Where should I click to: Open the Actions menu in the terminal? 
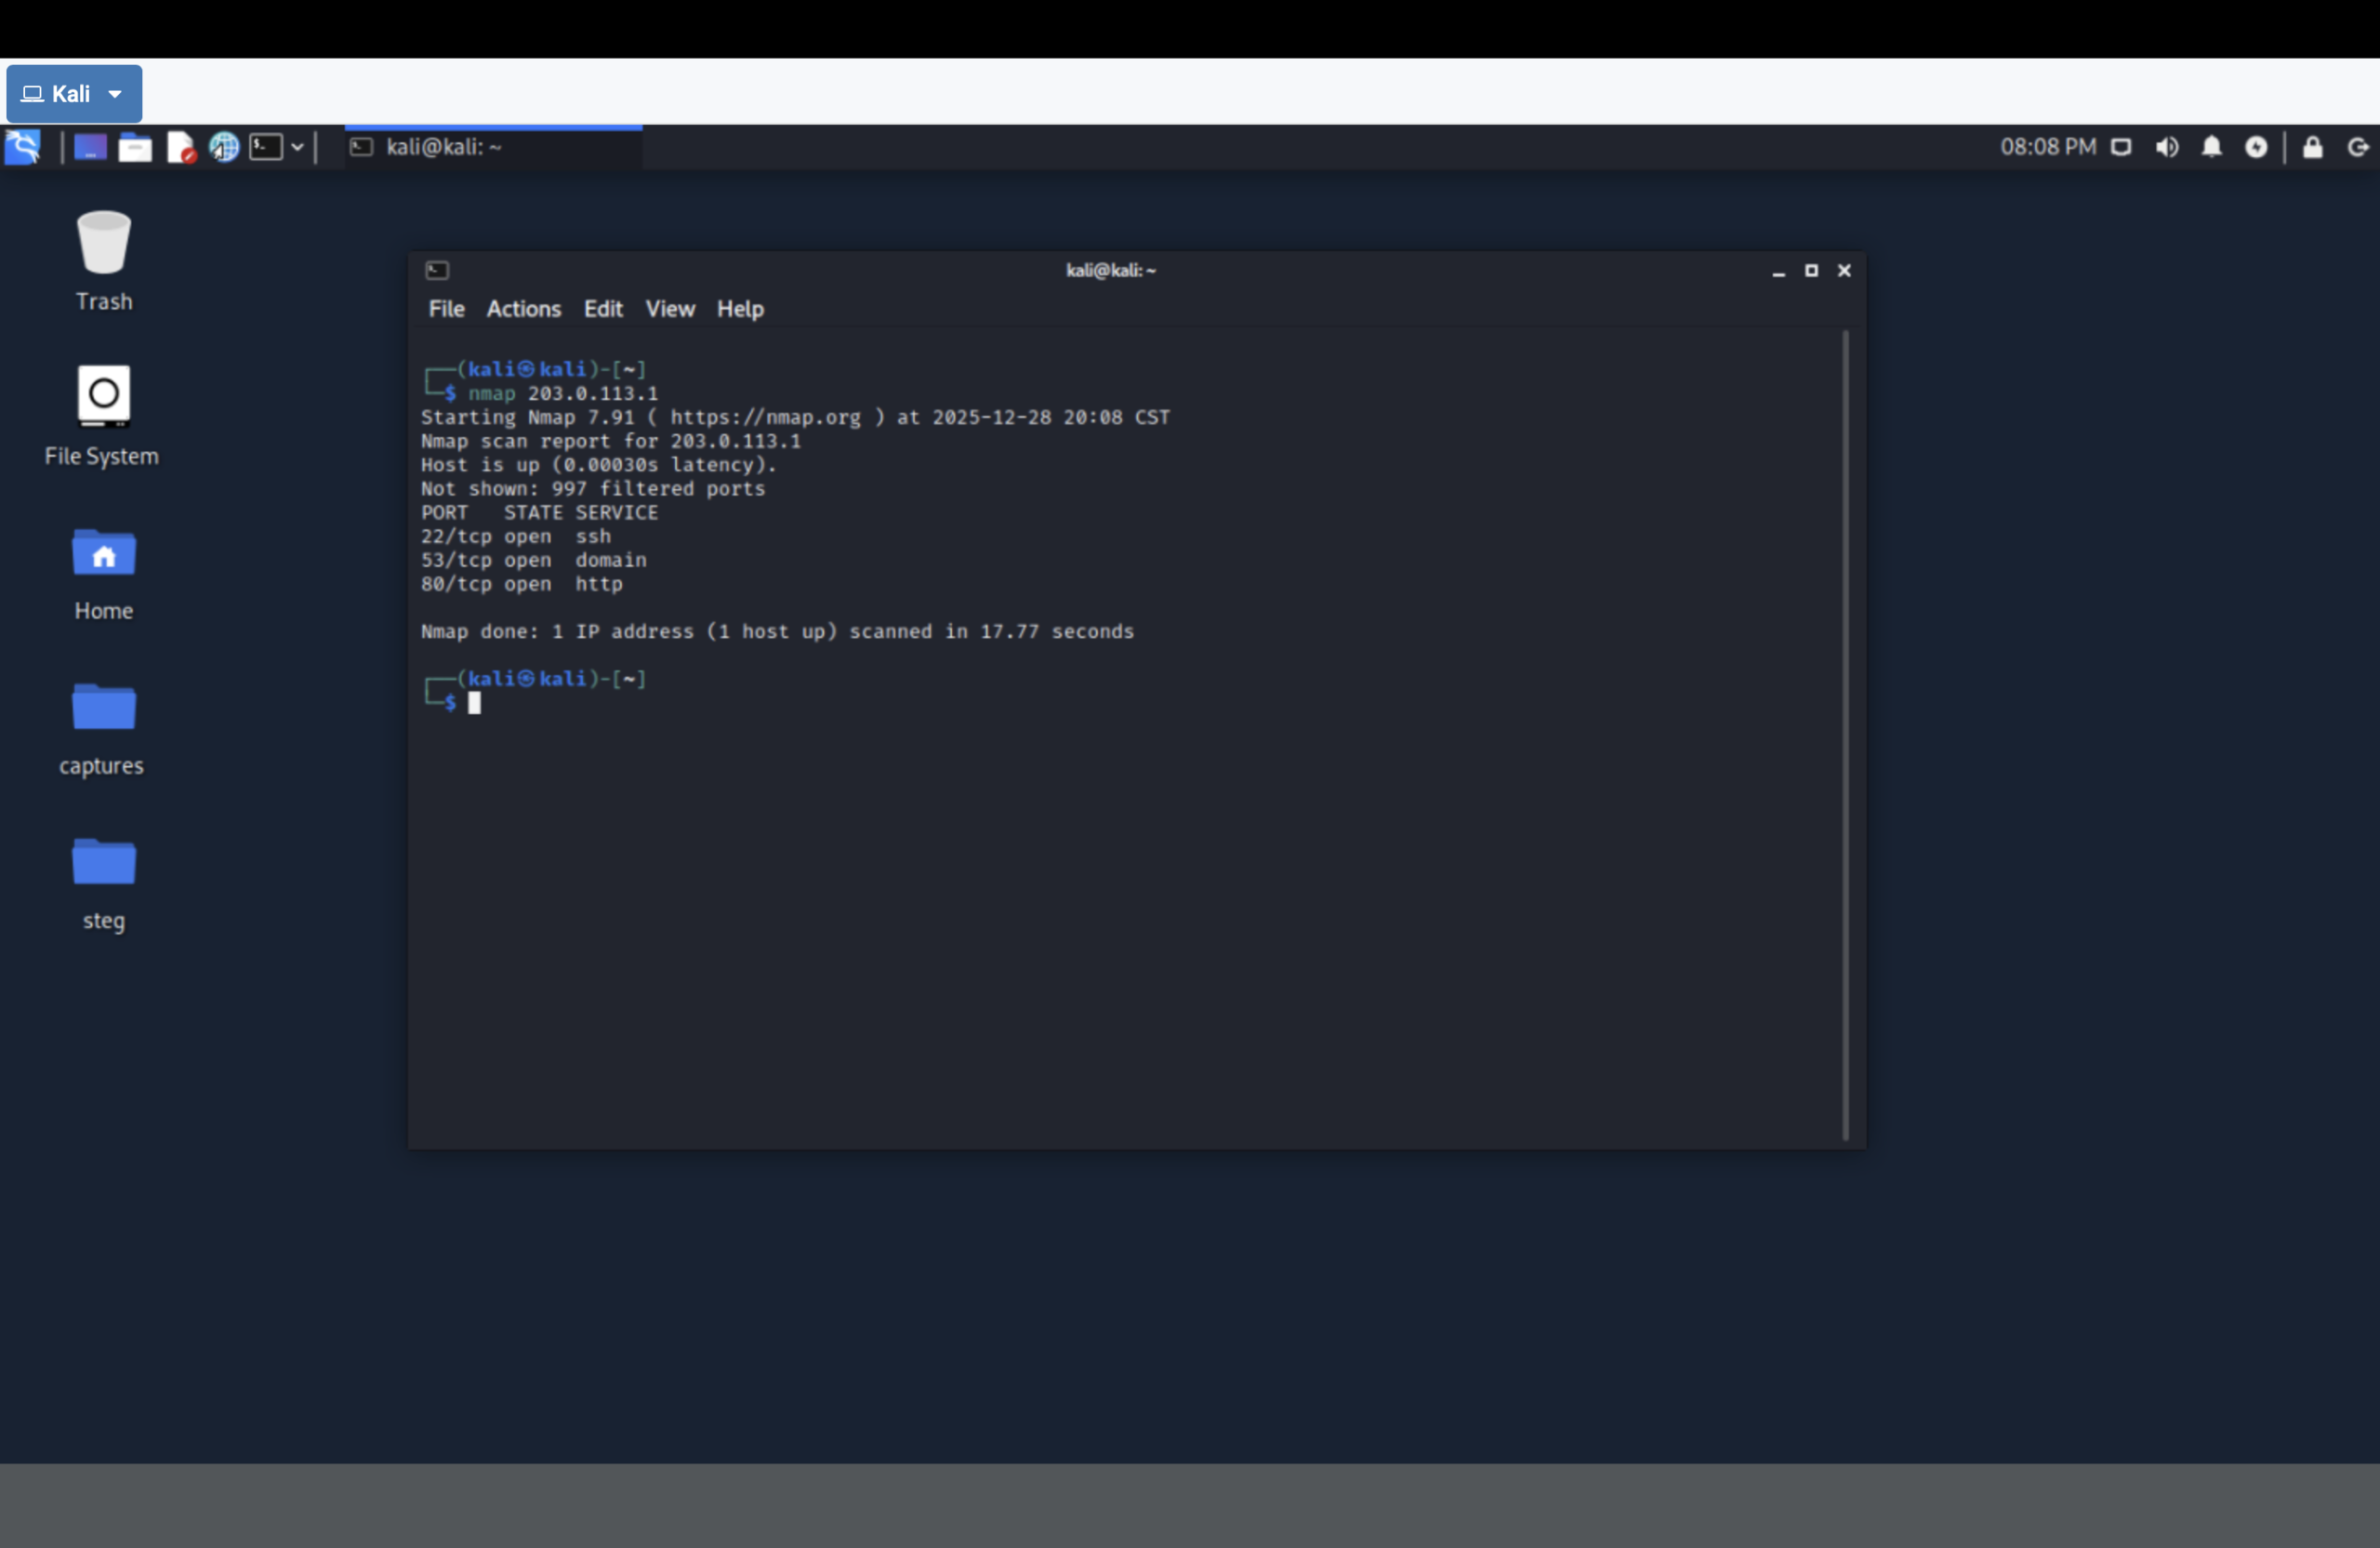pos(523,308)
